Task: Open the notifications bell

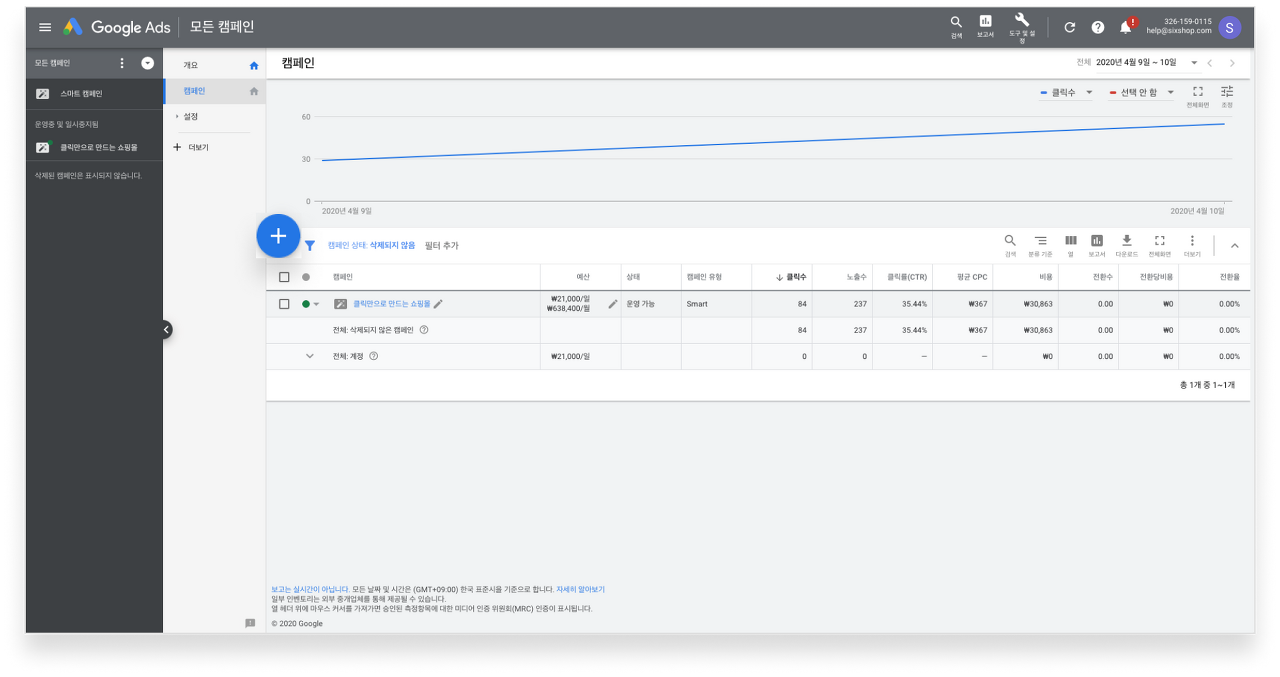Action: tap(1126, 27)
